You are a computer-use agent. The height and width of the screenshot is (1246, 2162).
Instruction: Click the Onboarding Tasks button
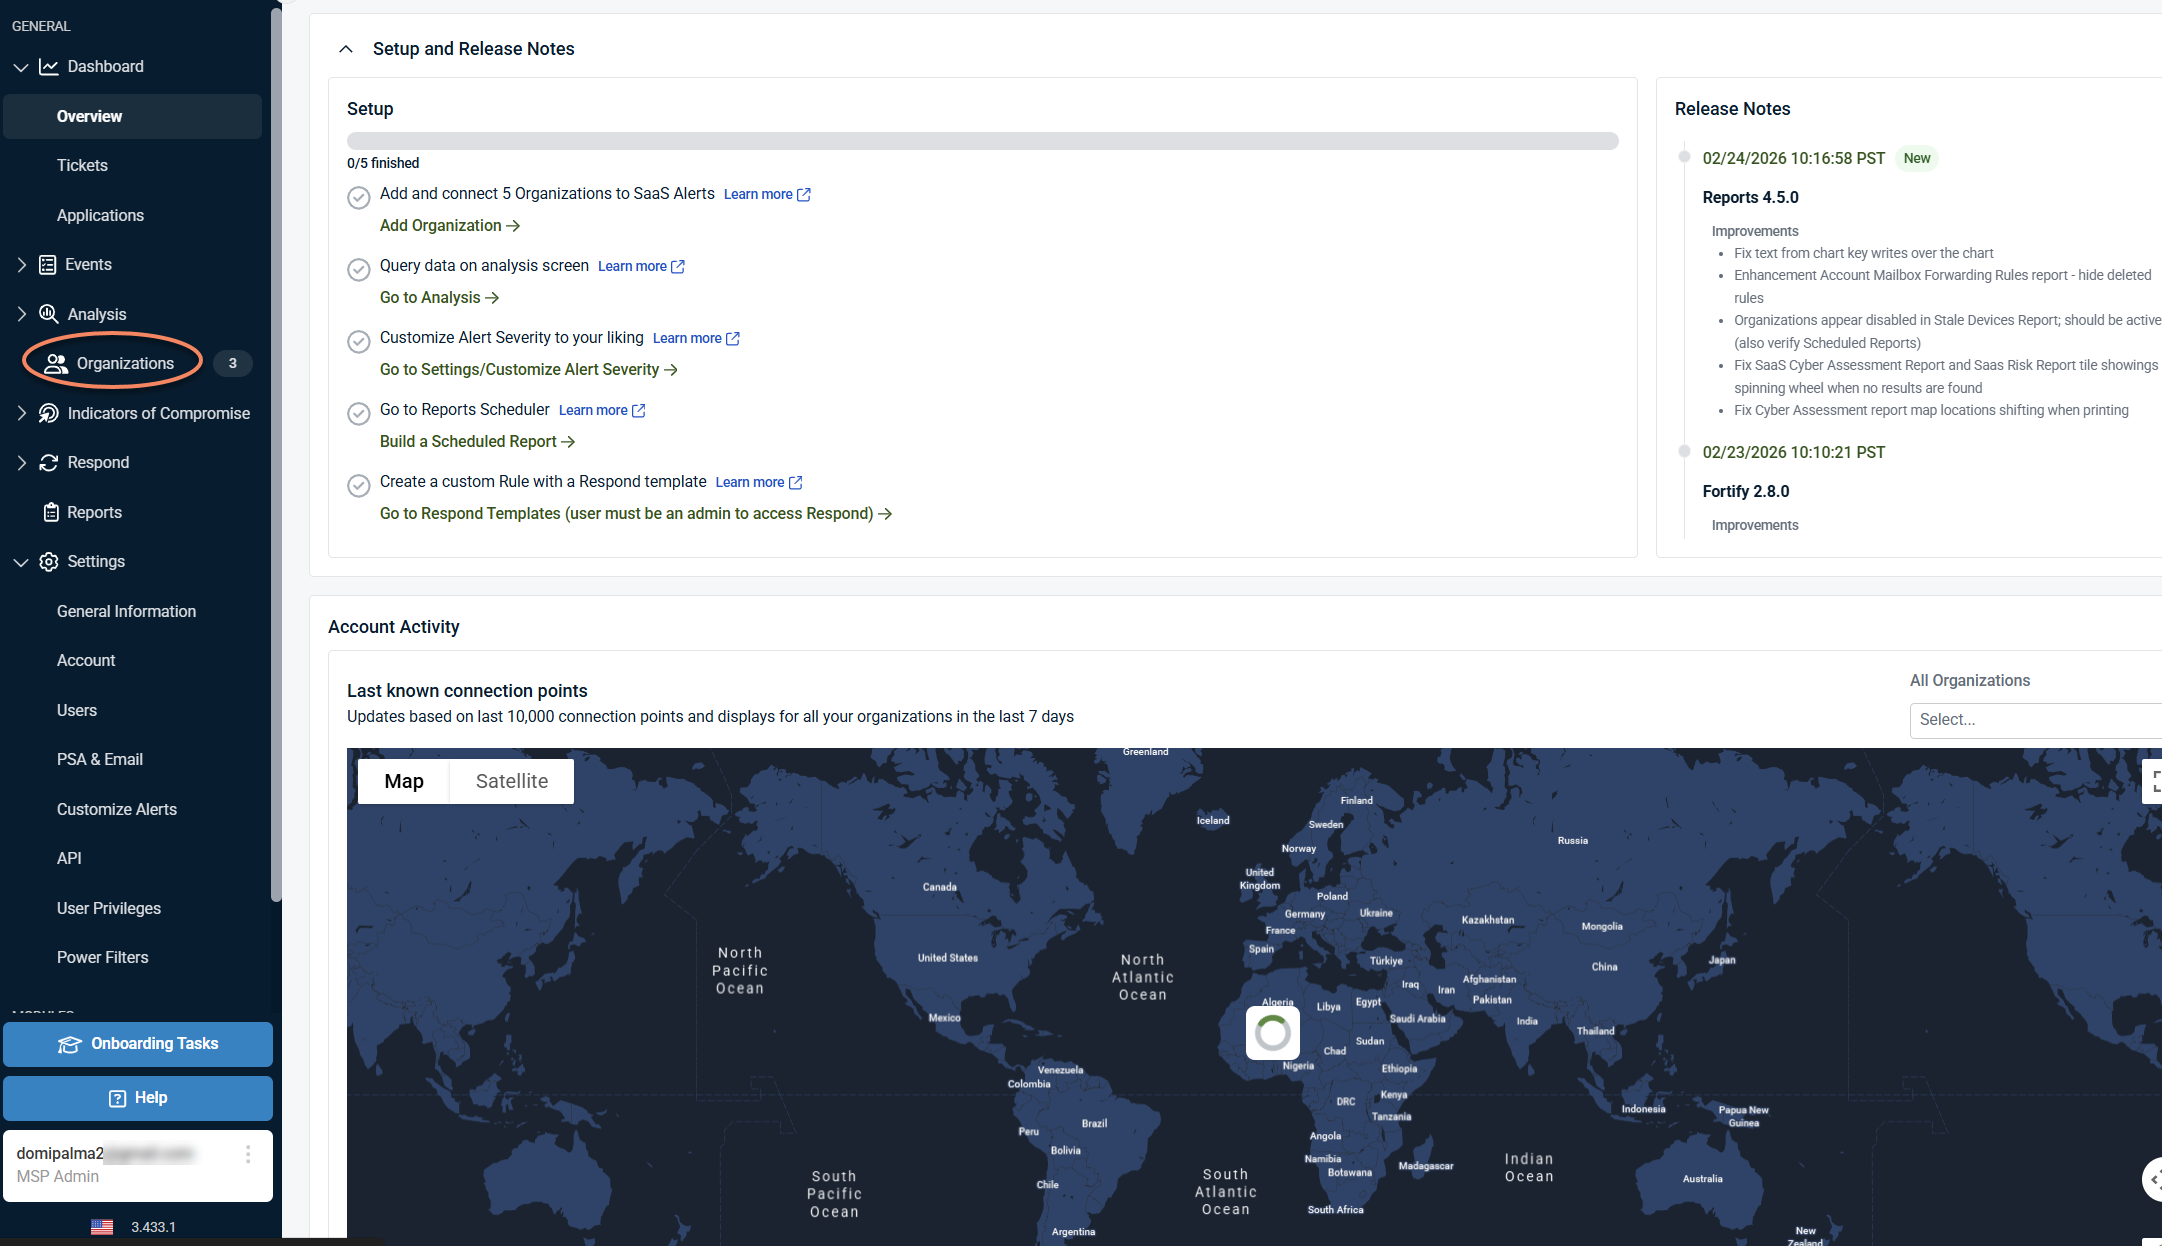[138, 1043]
